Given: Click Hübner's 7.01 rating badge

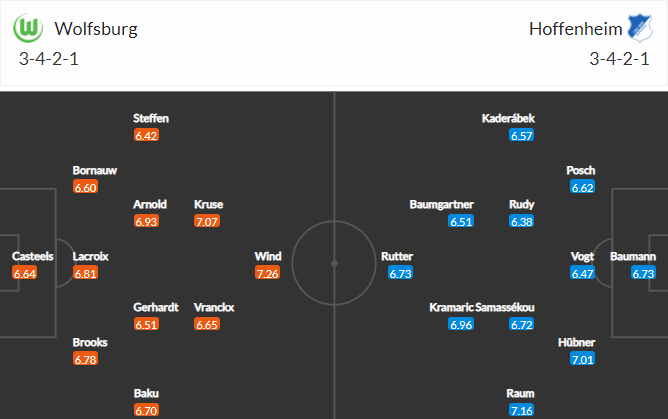Looking at the screenshot, I should 582,359.
